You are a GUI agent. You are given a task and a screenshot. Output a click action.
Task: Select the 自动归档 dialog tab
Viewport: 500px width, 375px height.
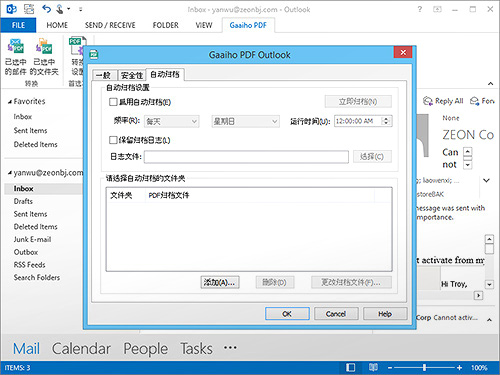coord(165,74)
